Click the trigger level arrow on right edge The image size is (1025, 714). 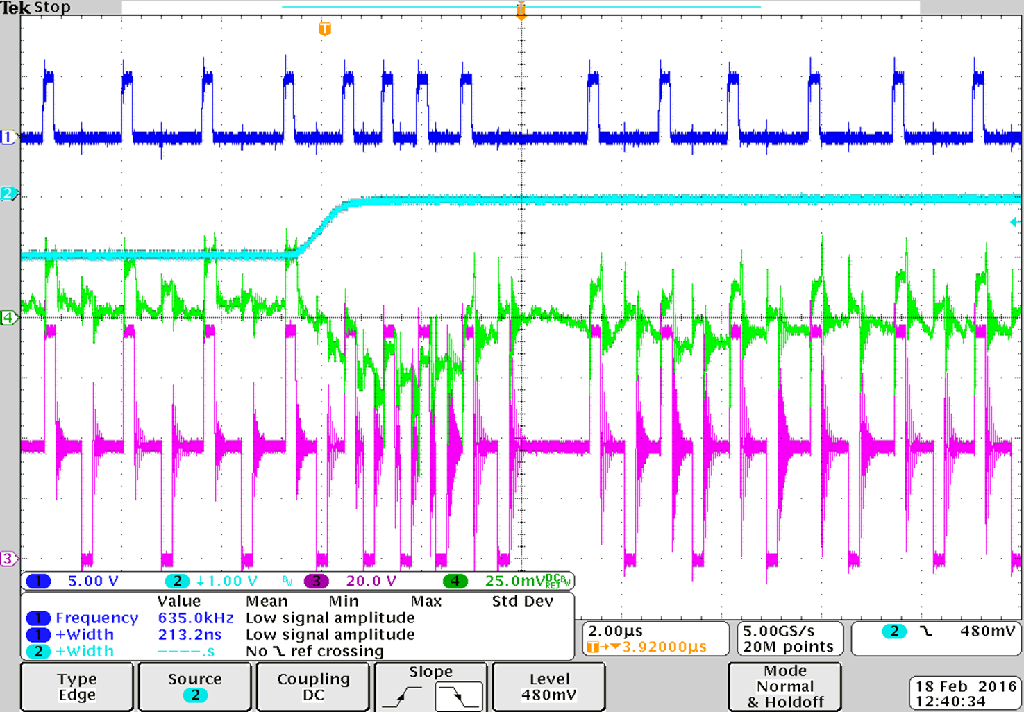click(x=1014, y=222)
